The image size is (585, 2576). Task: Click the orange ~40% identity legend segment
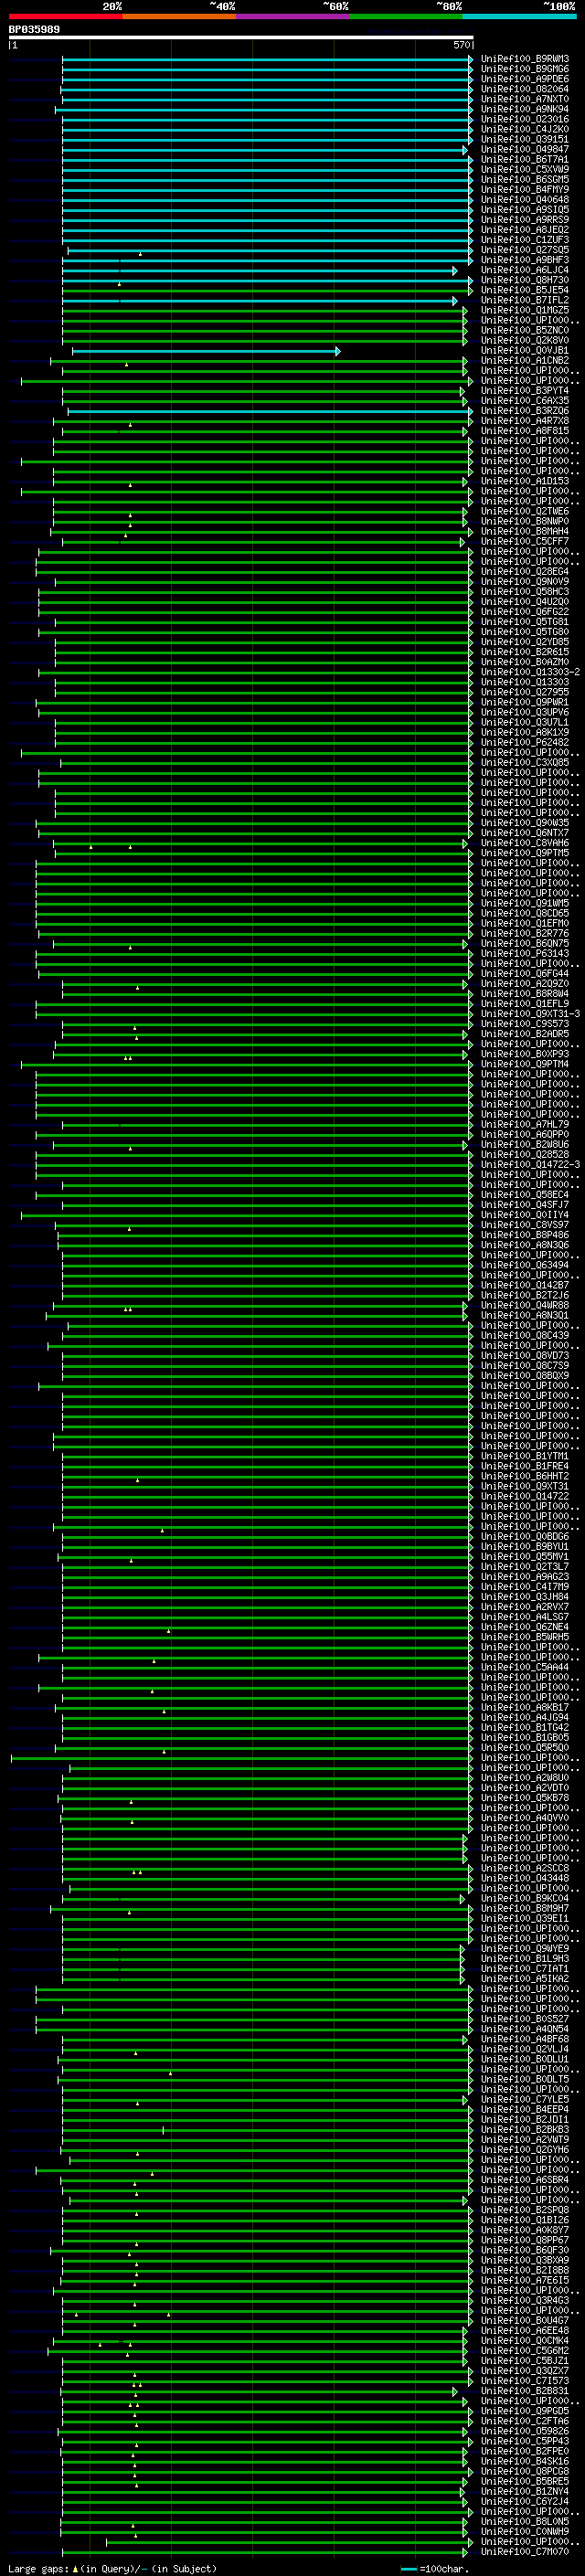pos(179,16)
